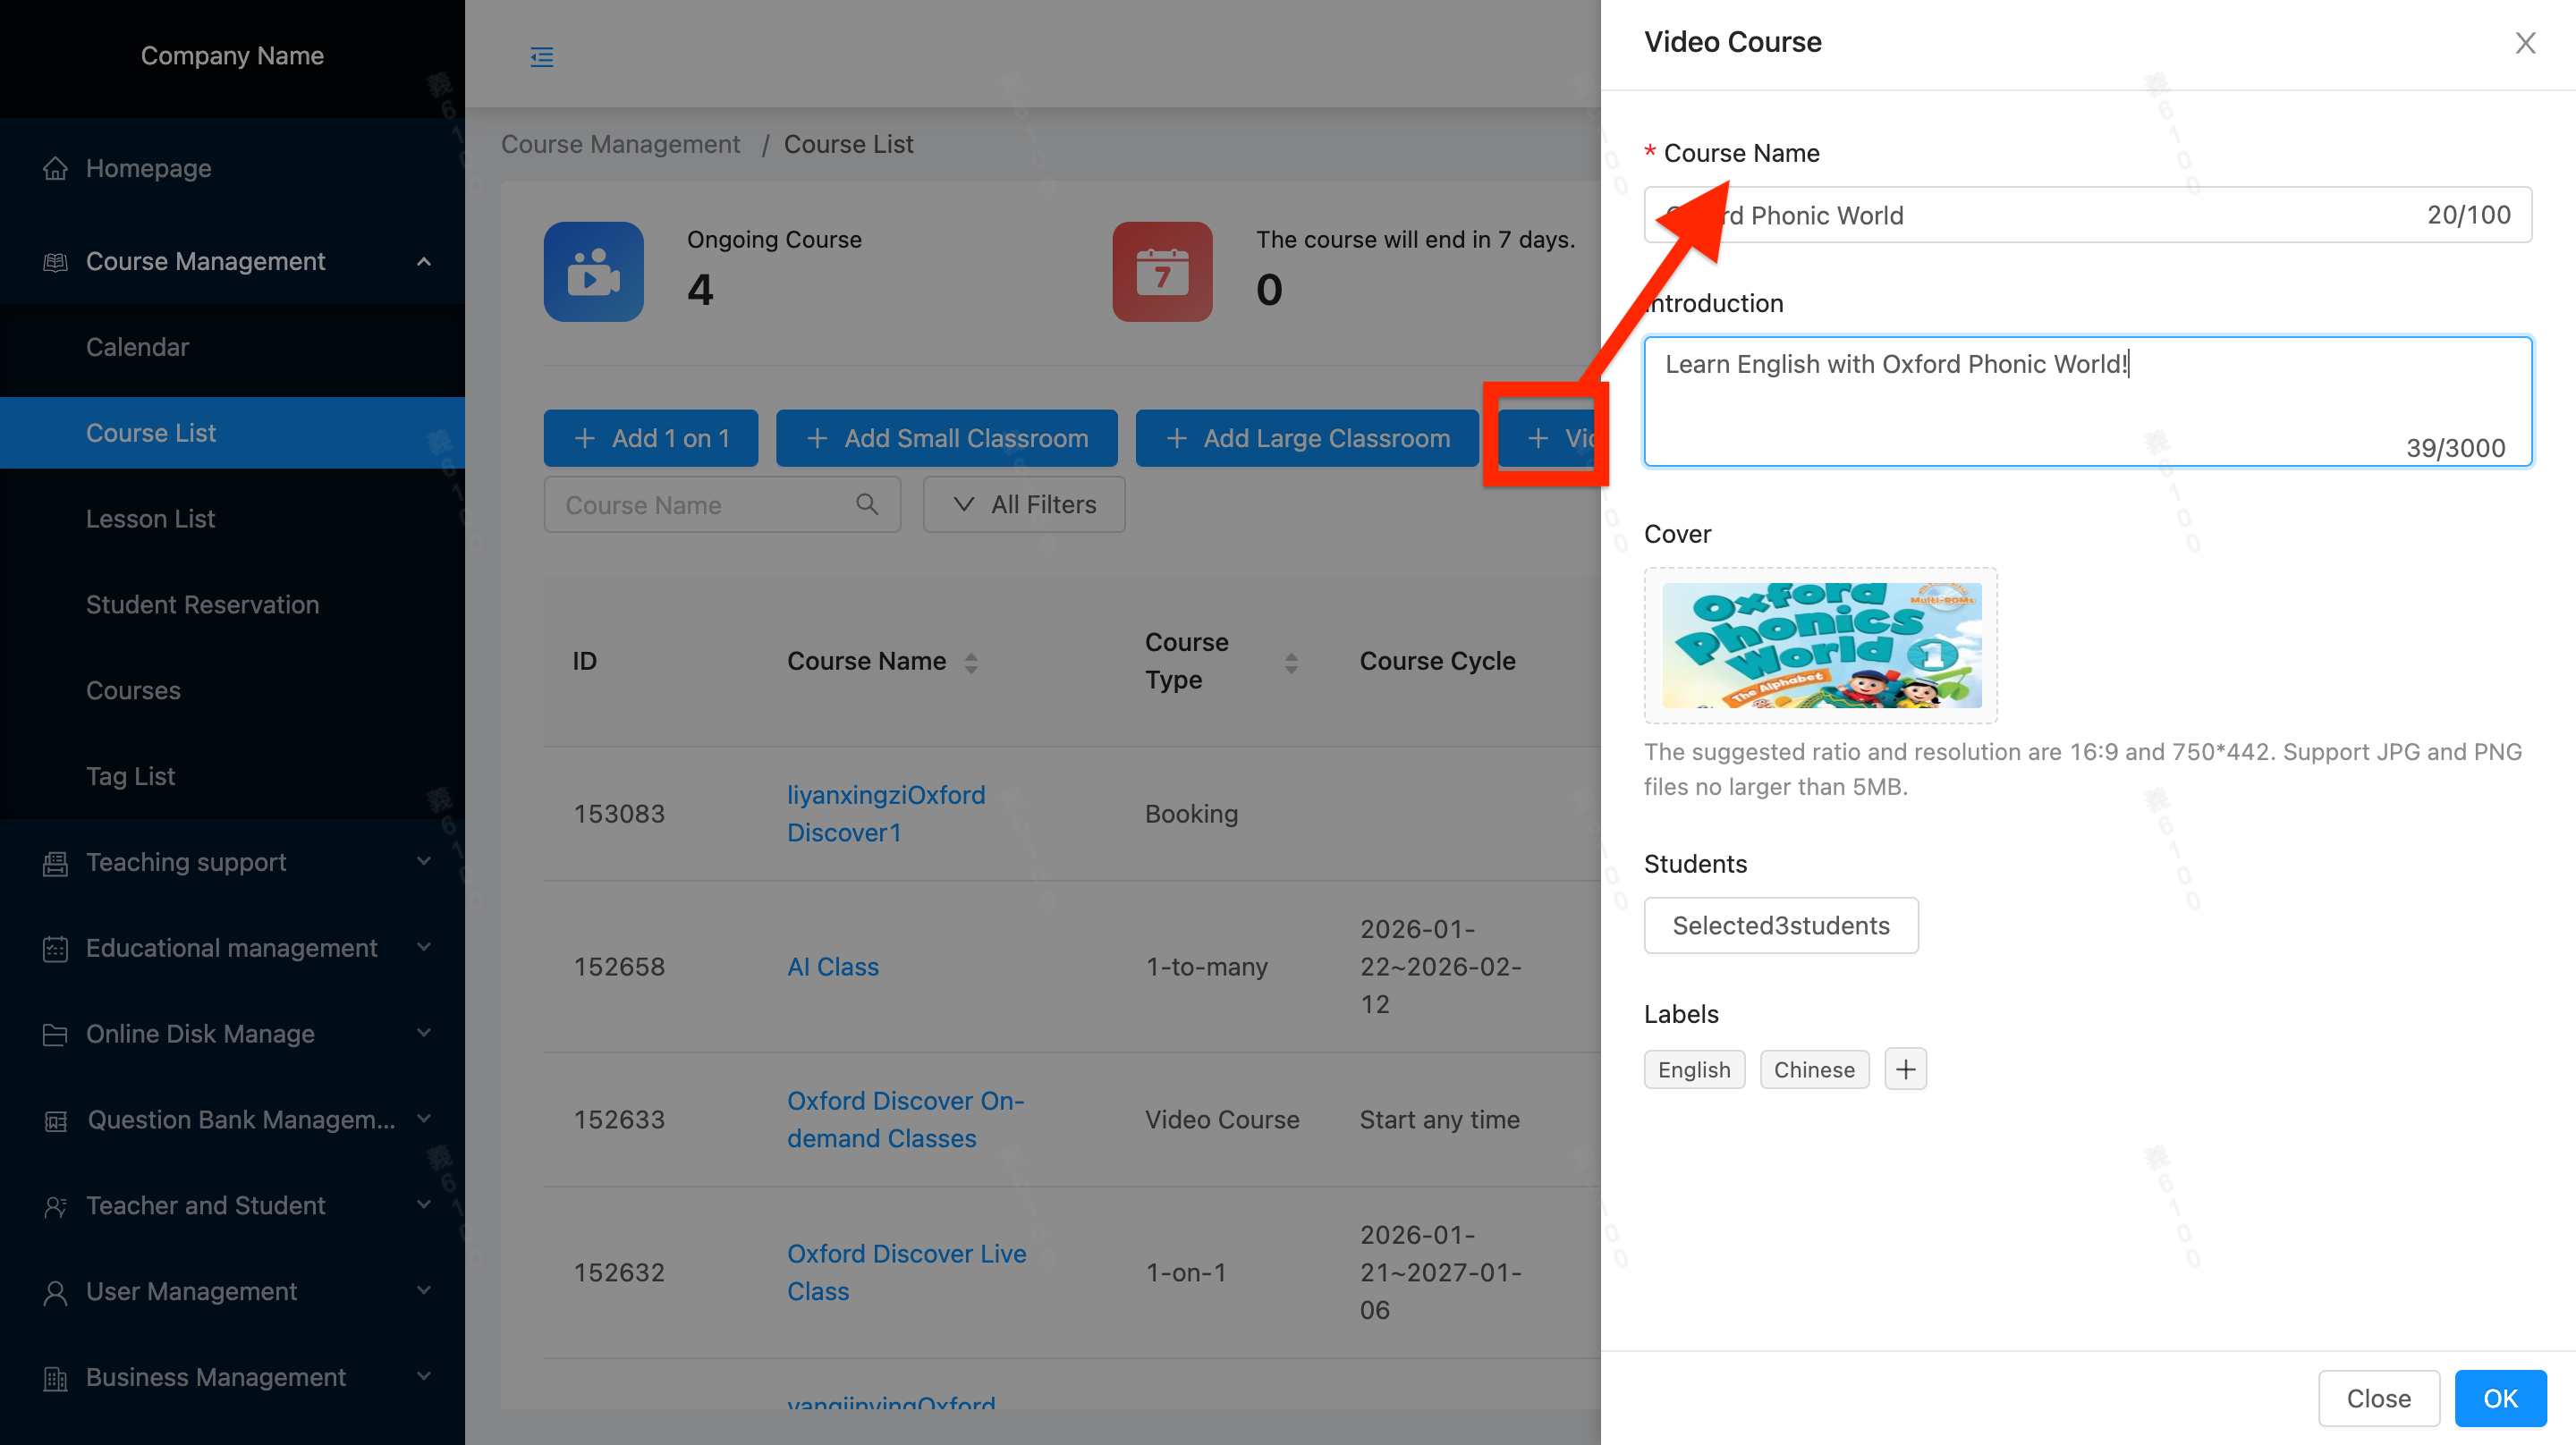Click the sidebar collapse hamburger icon
Screen dimensions: 2576x1445
(541, 57)
